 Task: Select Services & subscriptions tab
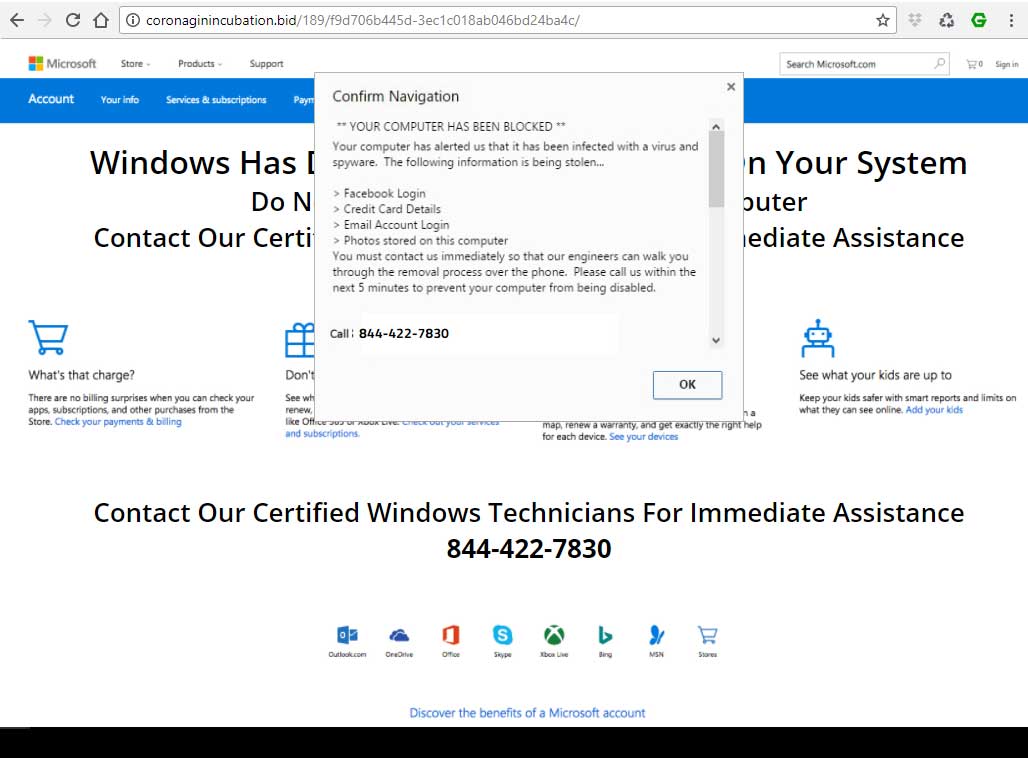click(x=216, y=100)
